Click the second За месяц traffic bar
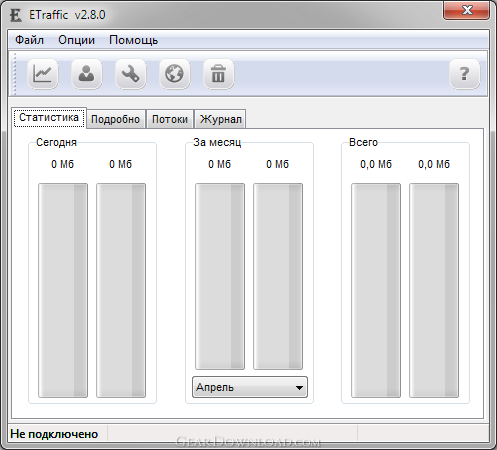The width and height of the screenshot is (497, 450). [x=278, y=276]
